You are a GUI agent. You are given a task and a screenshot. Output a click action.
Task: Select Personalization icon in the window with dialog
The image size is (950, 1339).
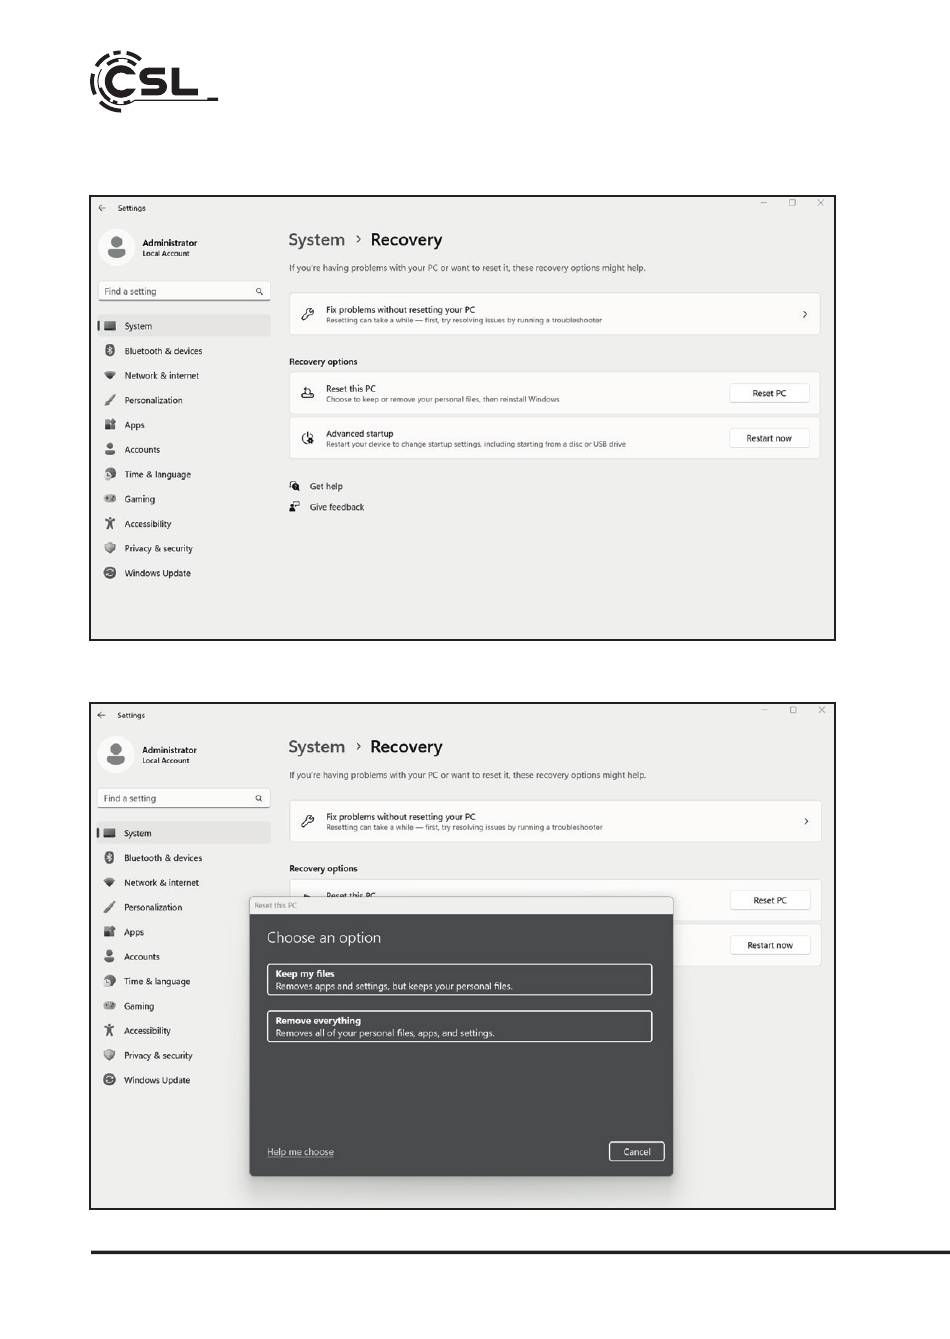109,907
